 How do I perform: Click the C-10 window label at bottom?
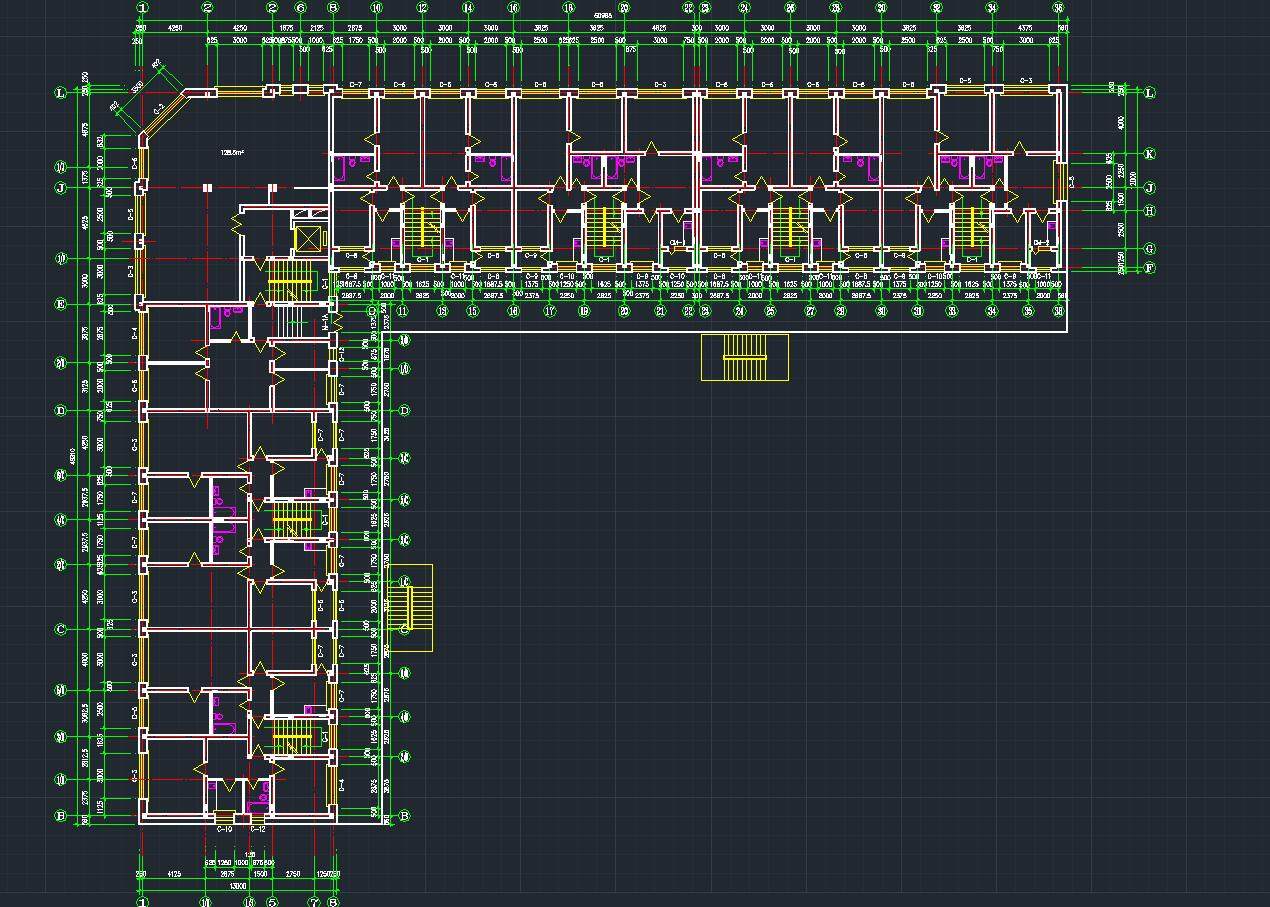224,829
